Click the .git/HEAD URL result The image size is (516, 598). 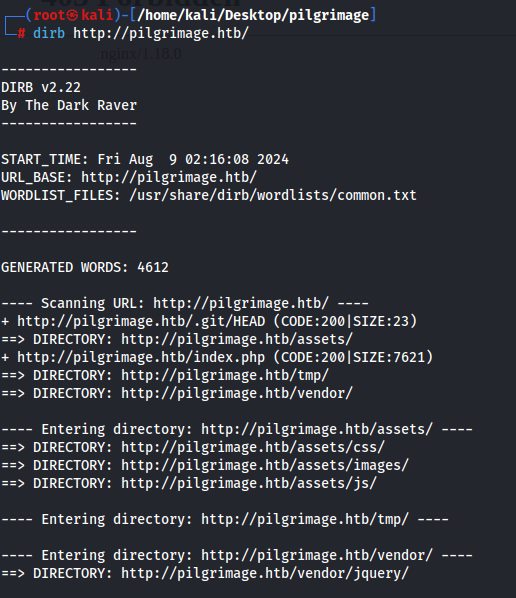[141, 321]
